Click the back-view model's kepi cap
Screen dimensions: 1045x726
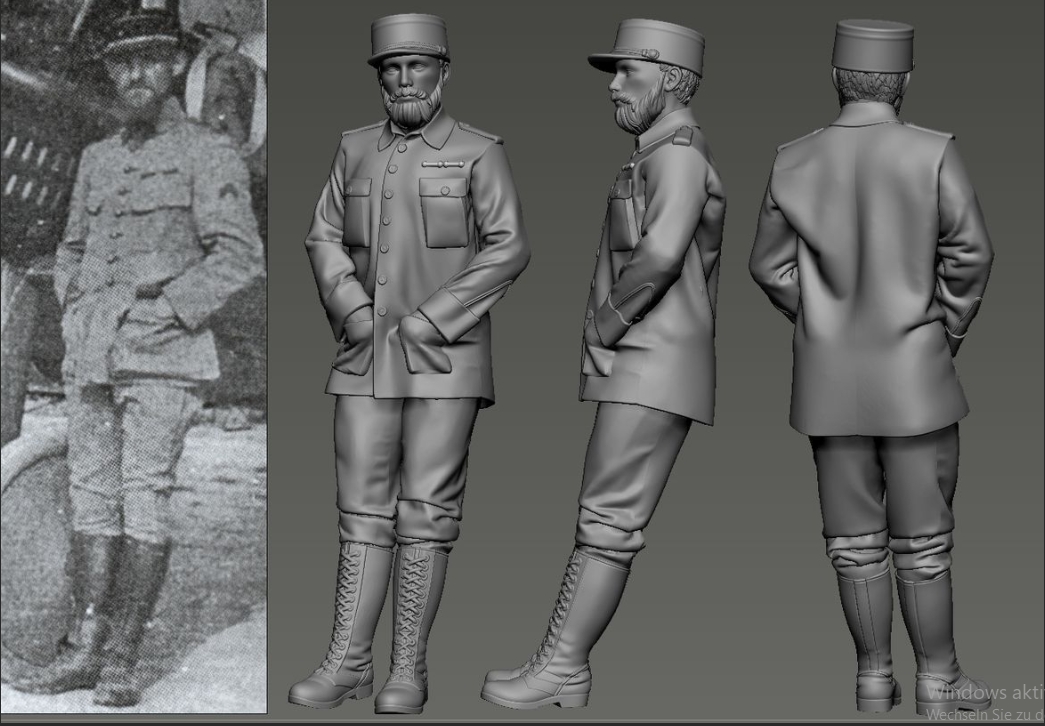(x=873, y=46)
